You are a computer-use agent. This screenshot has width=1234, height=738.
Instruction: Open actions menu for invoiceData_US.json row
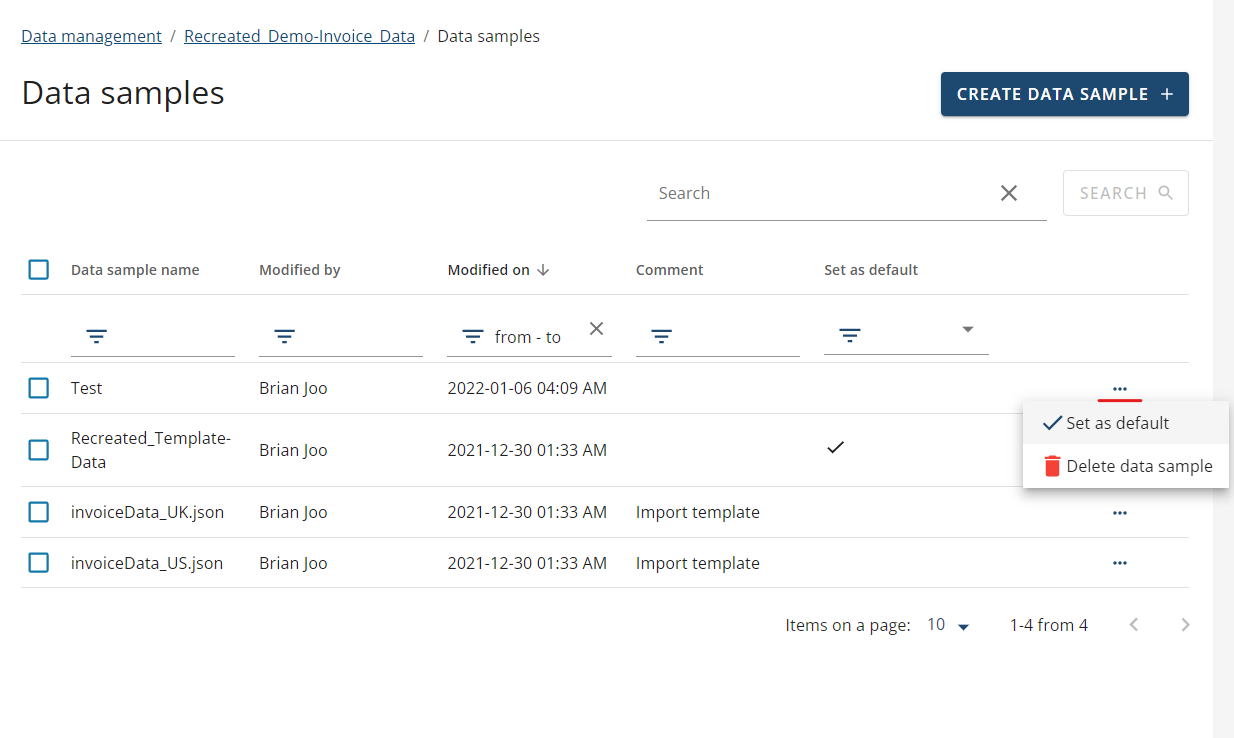point(1119,563)
